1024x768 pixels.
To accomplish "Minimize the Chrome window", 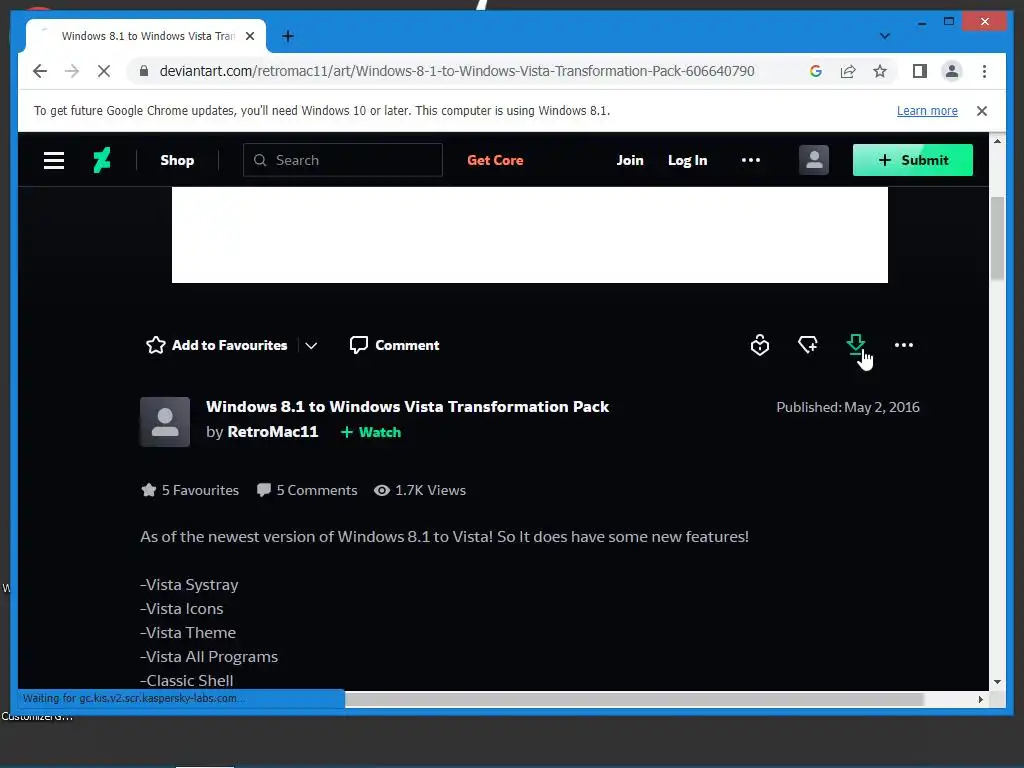I will (x=921, y=22).
